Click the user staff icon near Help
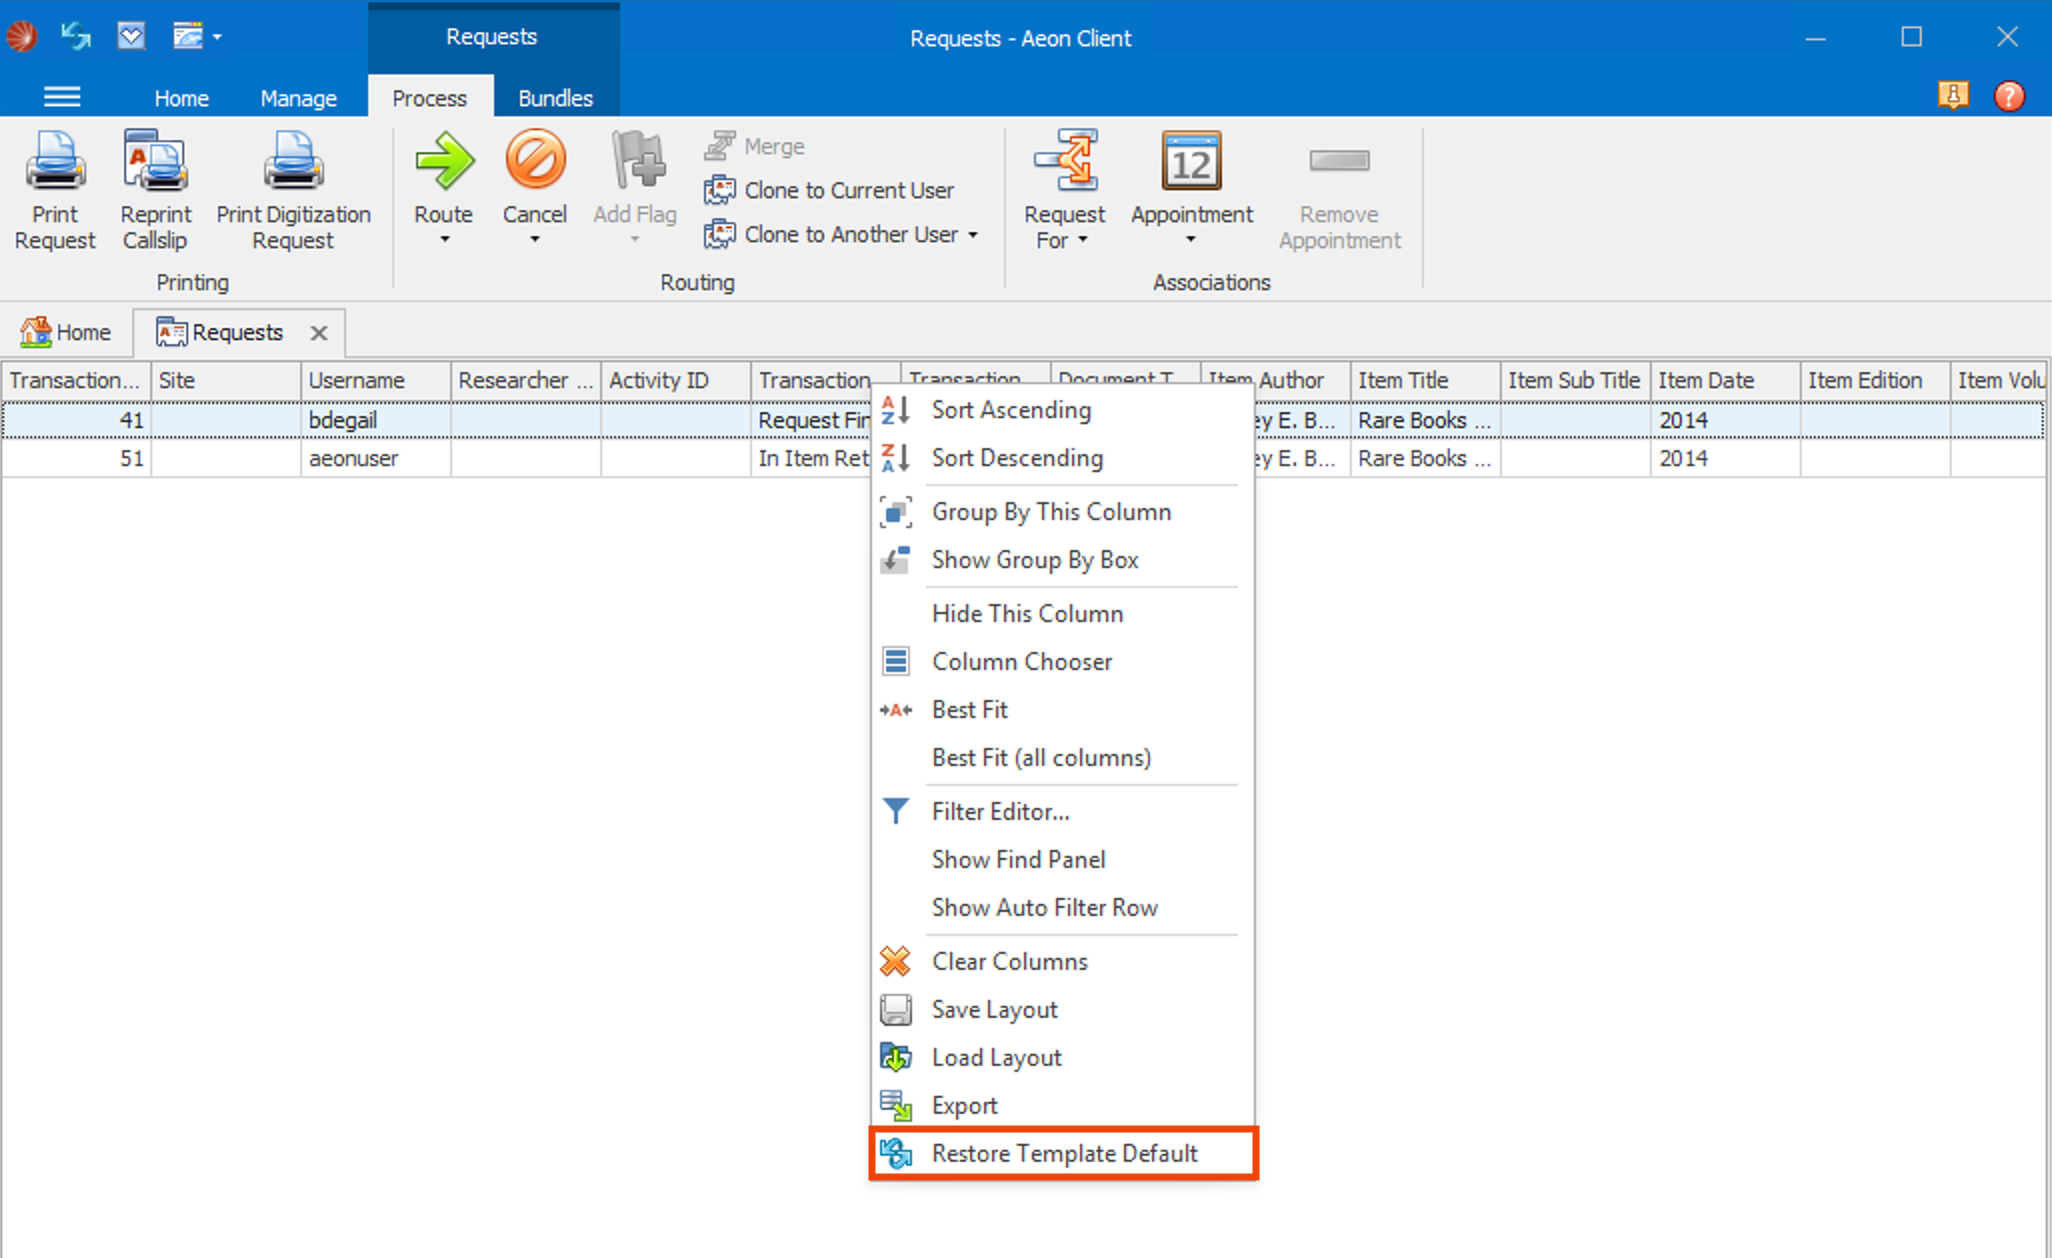The height and width of the screenshot is (1258, 2052). click(x=1954, y=96)
